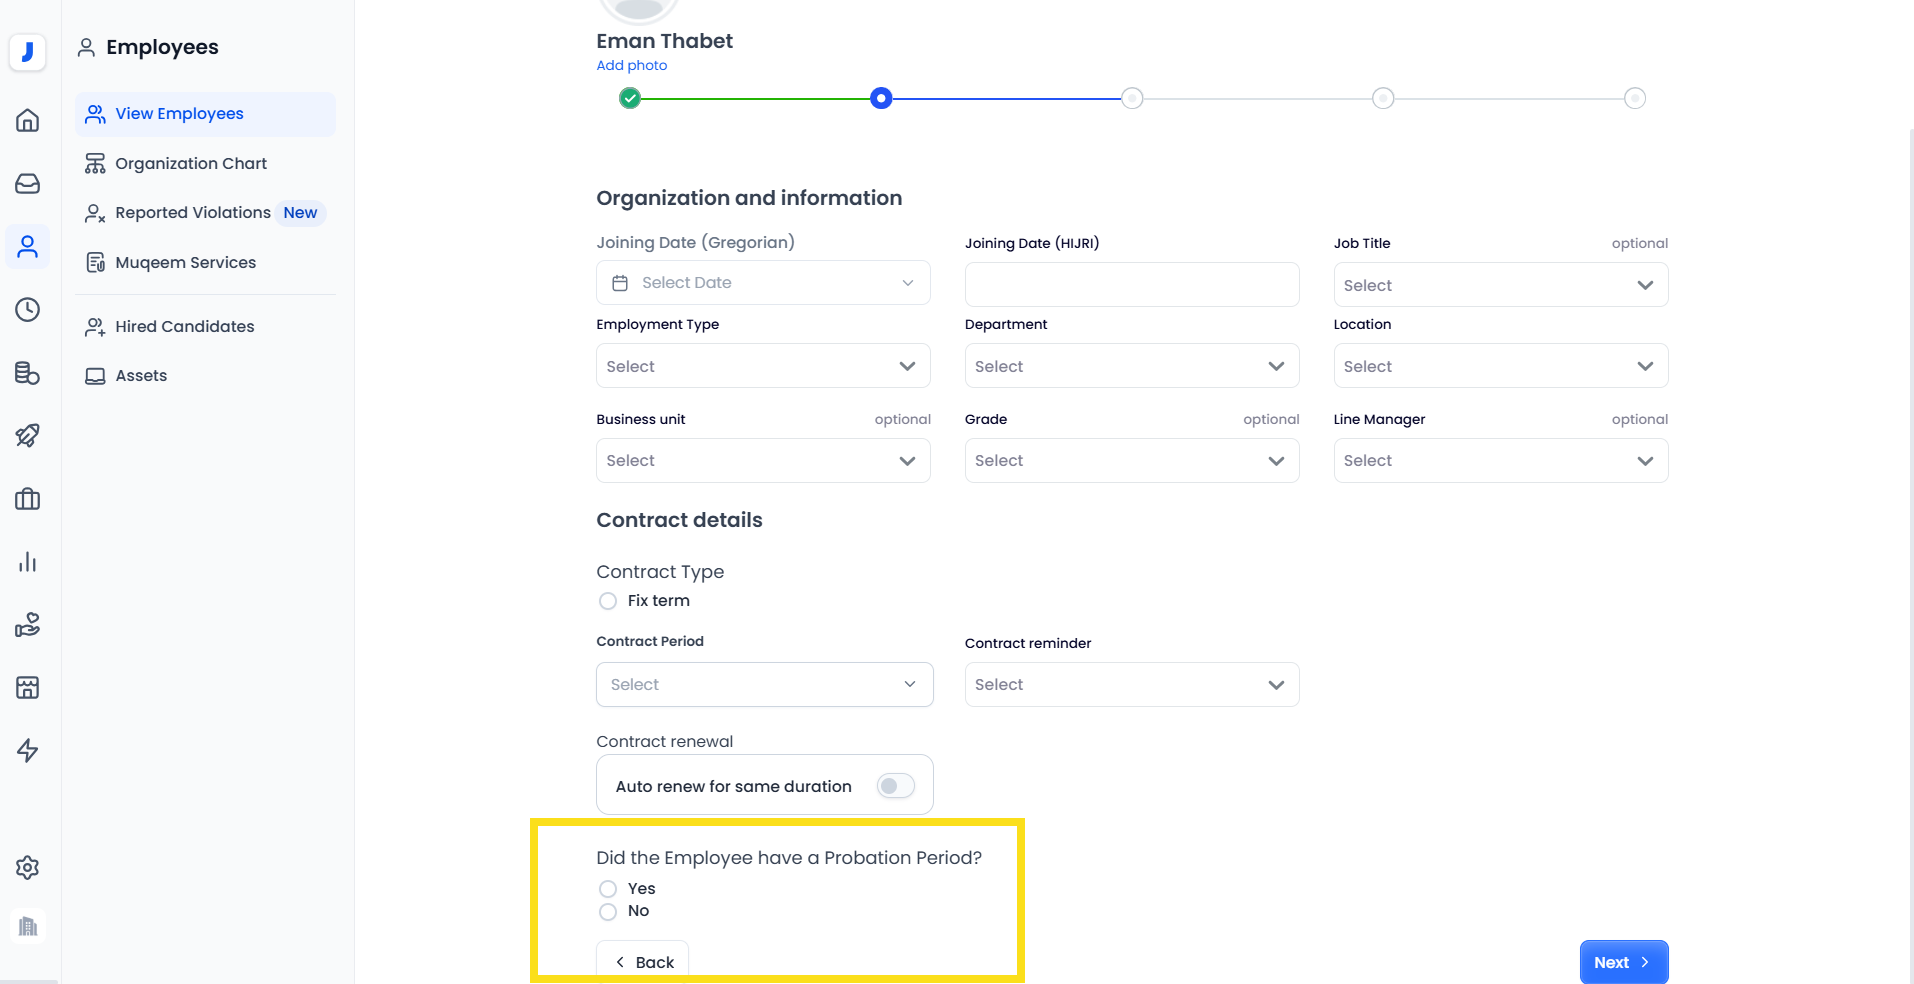Click the payroll coins icon in the sidebar
Viewport: 1914px width, 984px height.
27,373
